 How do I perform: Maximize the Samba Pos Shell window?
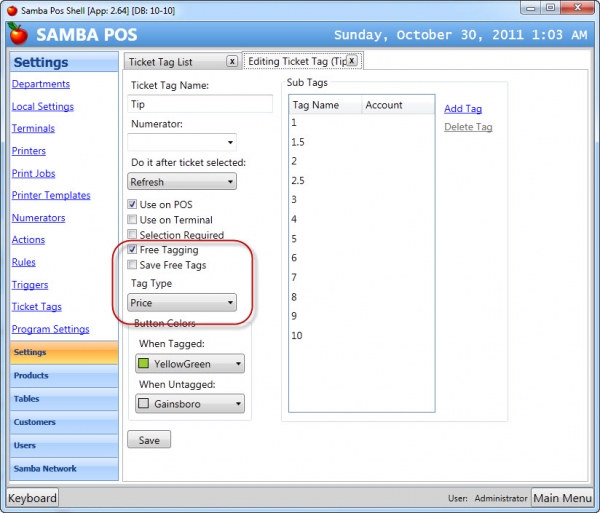pos(550,8)
